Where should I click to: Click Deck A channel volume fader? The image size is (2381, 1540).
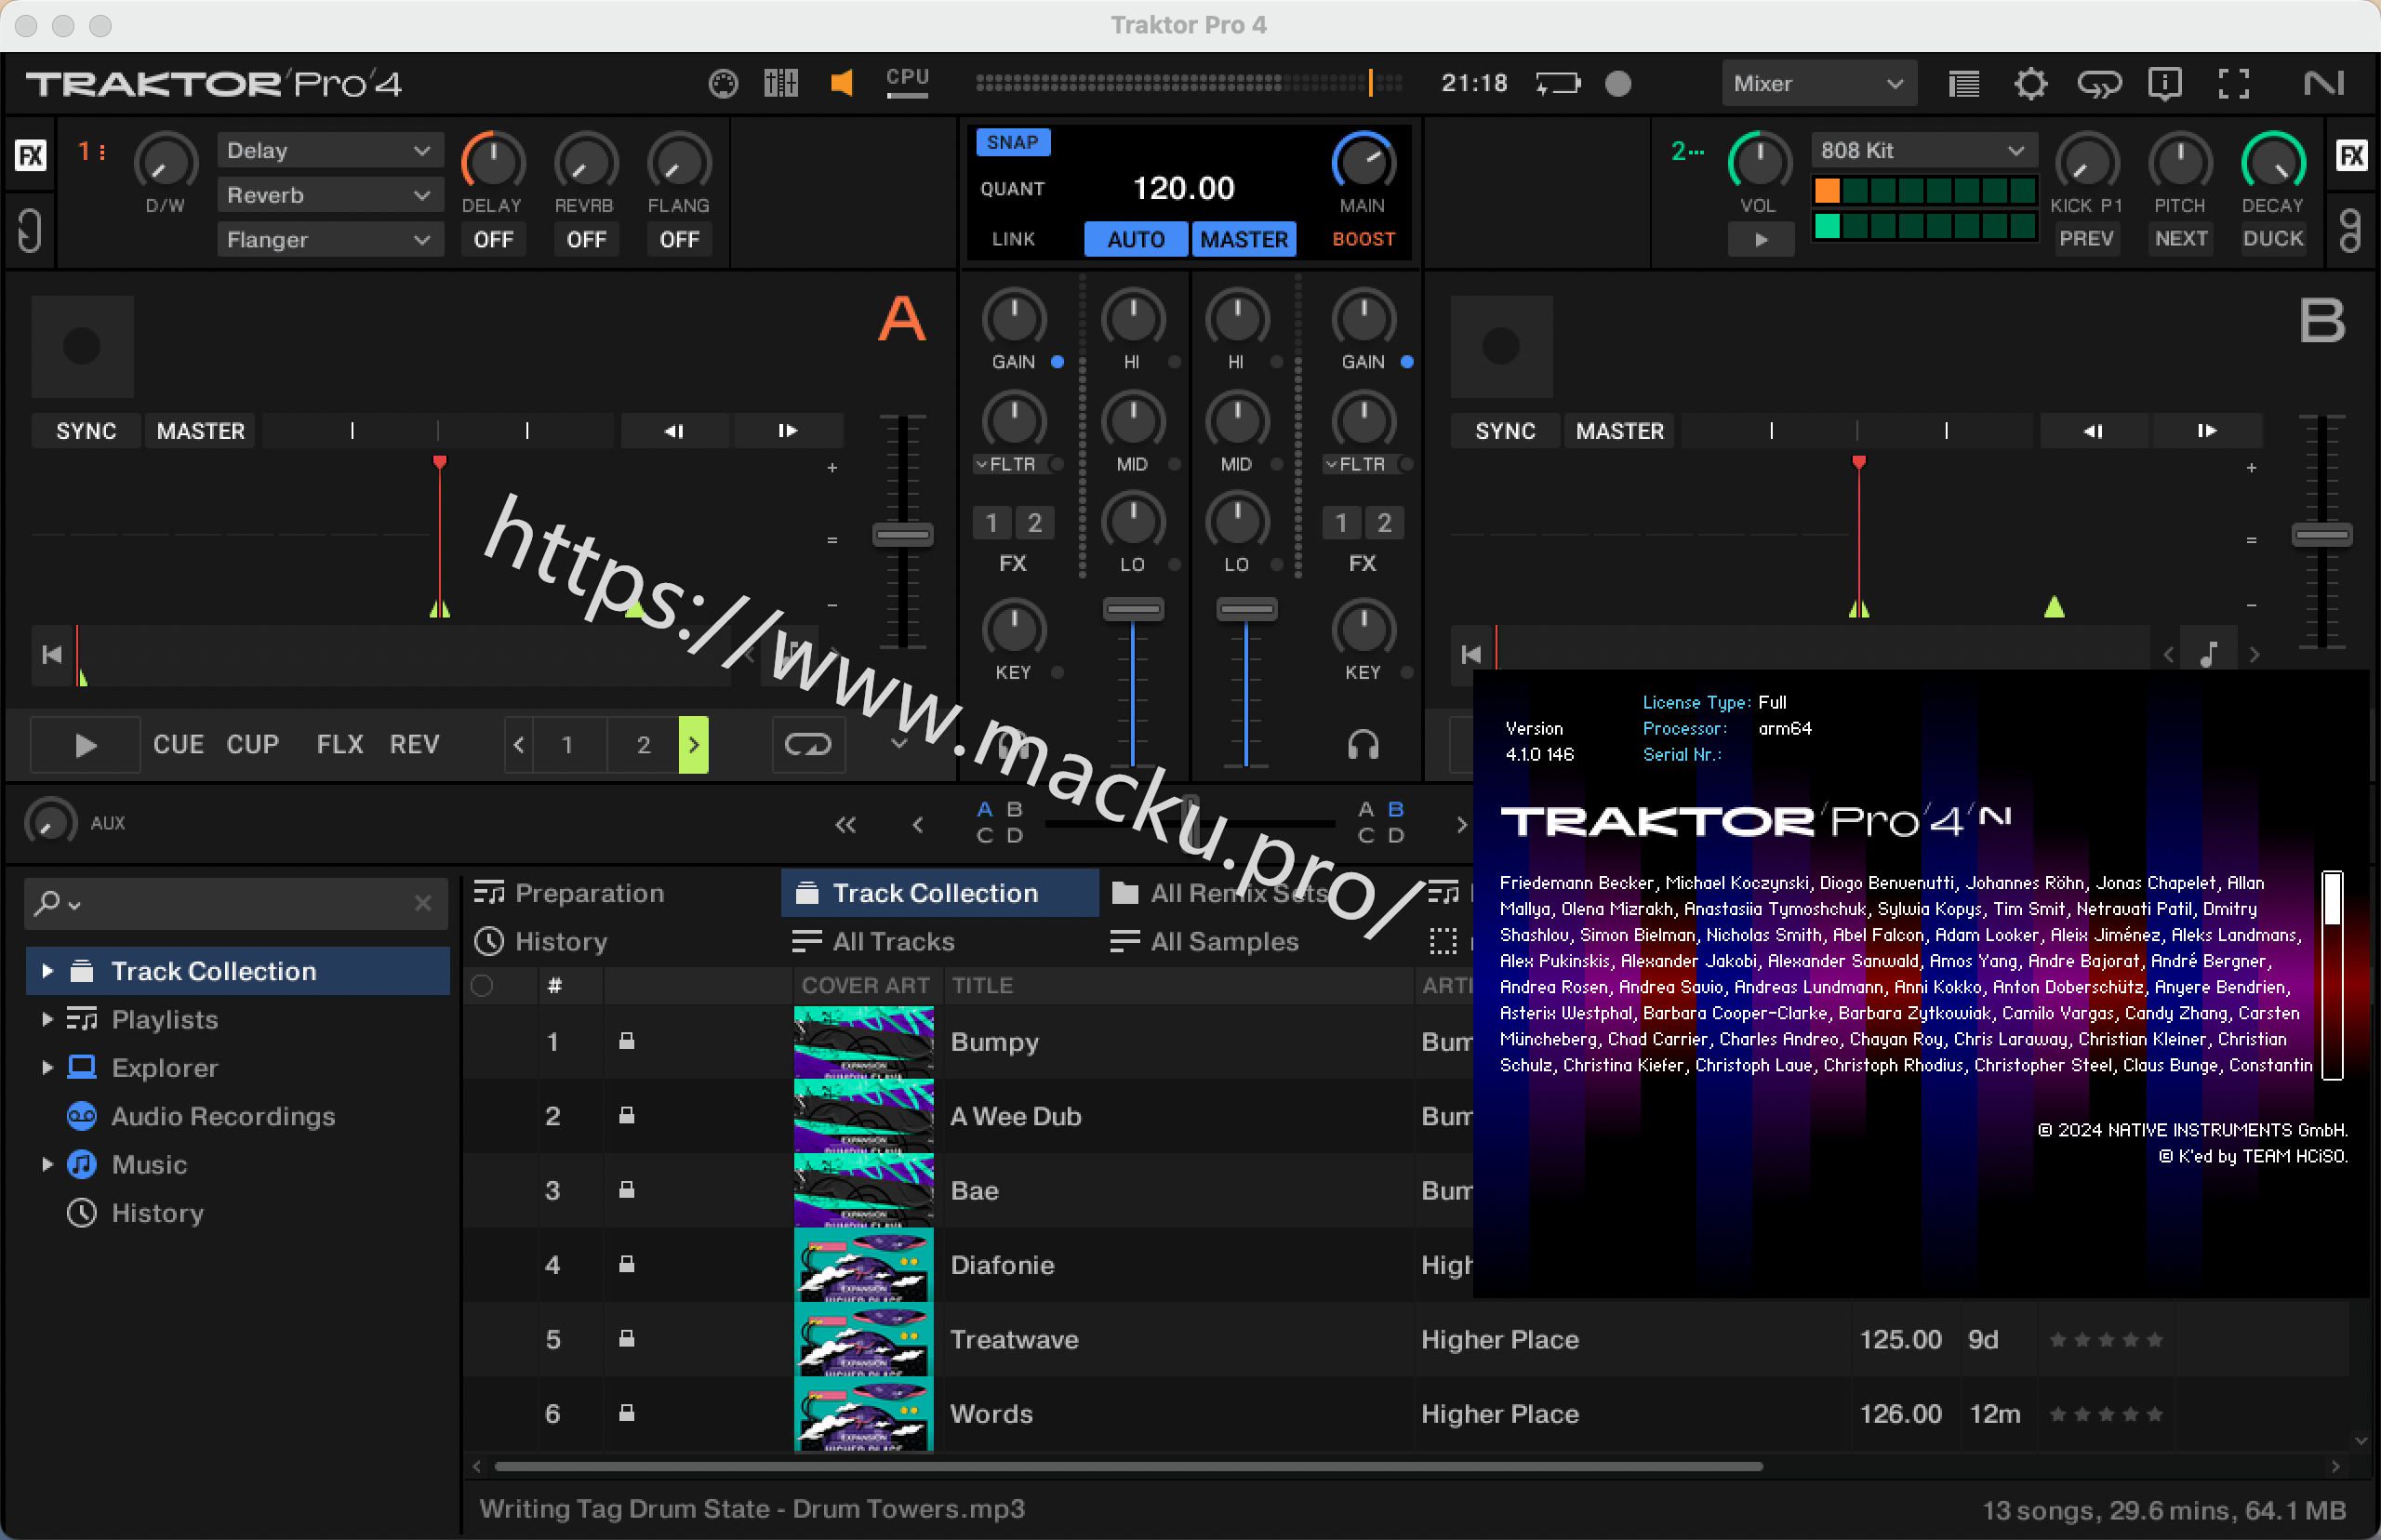(1133, 609)
